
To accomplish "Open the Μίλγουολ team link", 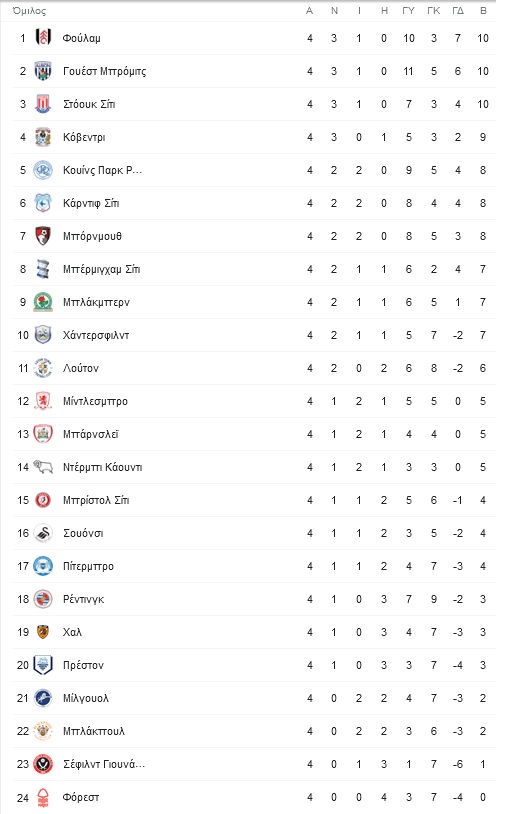I will [86, 698].
